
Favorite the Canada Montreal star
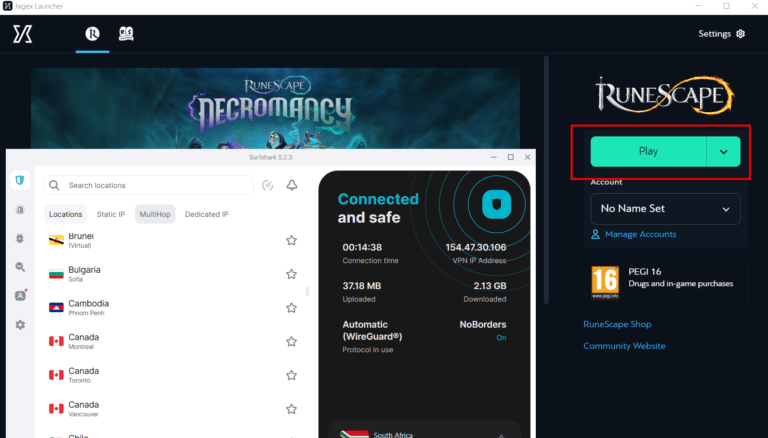coord(291,341)
